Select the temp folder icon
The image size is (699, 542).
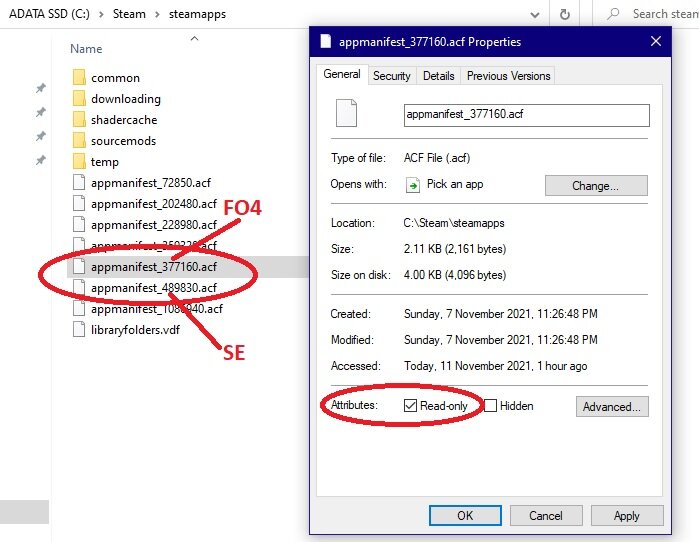click(x=79, y=161)
